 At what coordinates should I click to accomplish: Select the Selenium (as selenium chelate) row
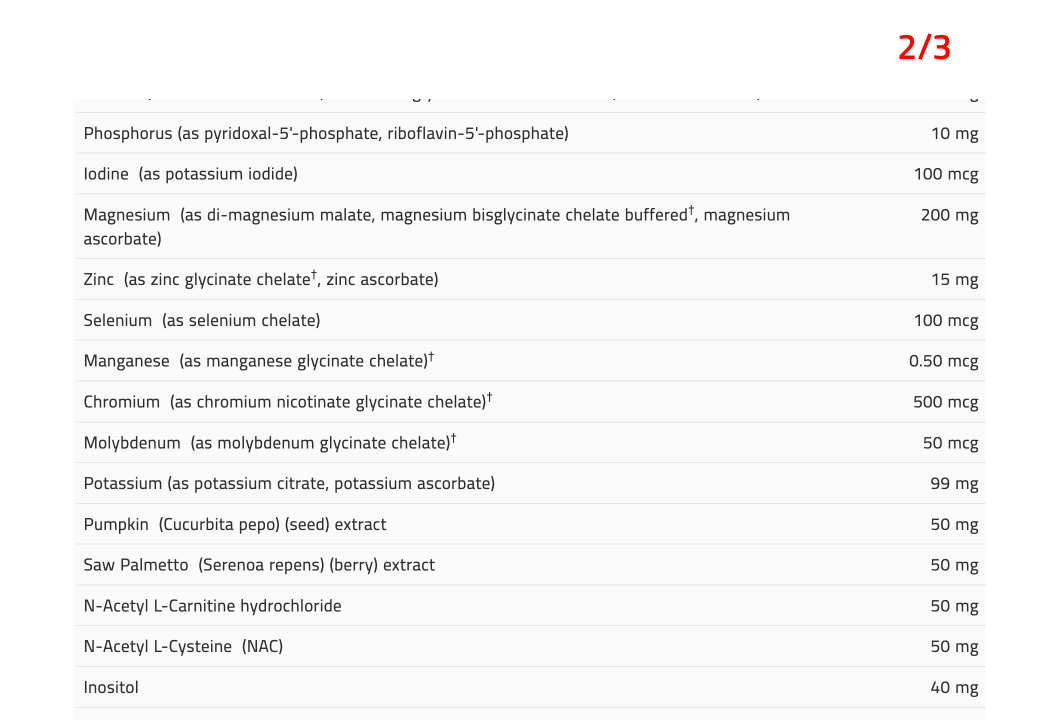pos(530,320)
